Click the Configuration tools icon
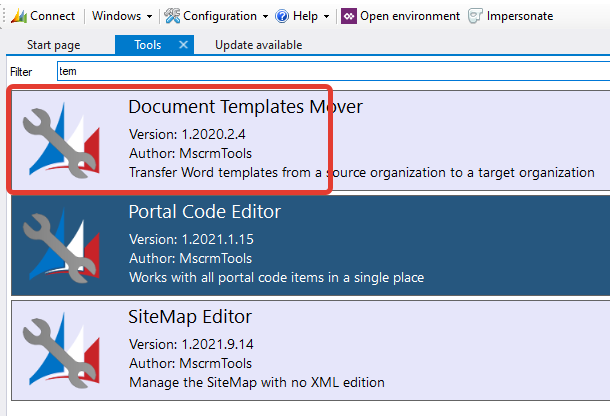 [x=172, y=16]
